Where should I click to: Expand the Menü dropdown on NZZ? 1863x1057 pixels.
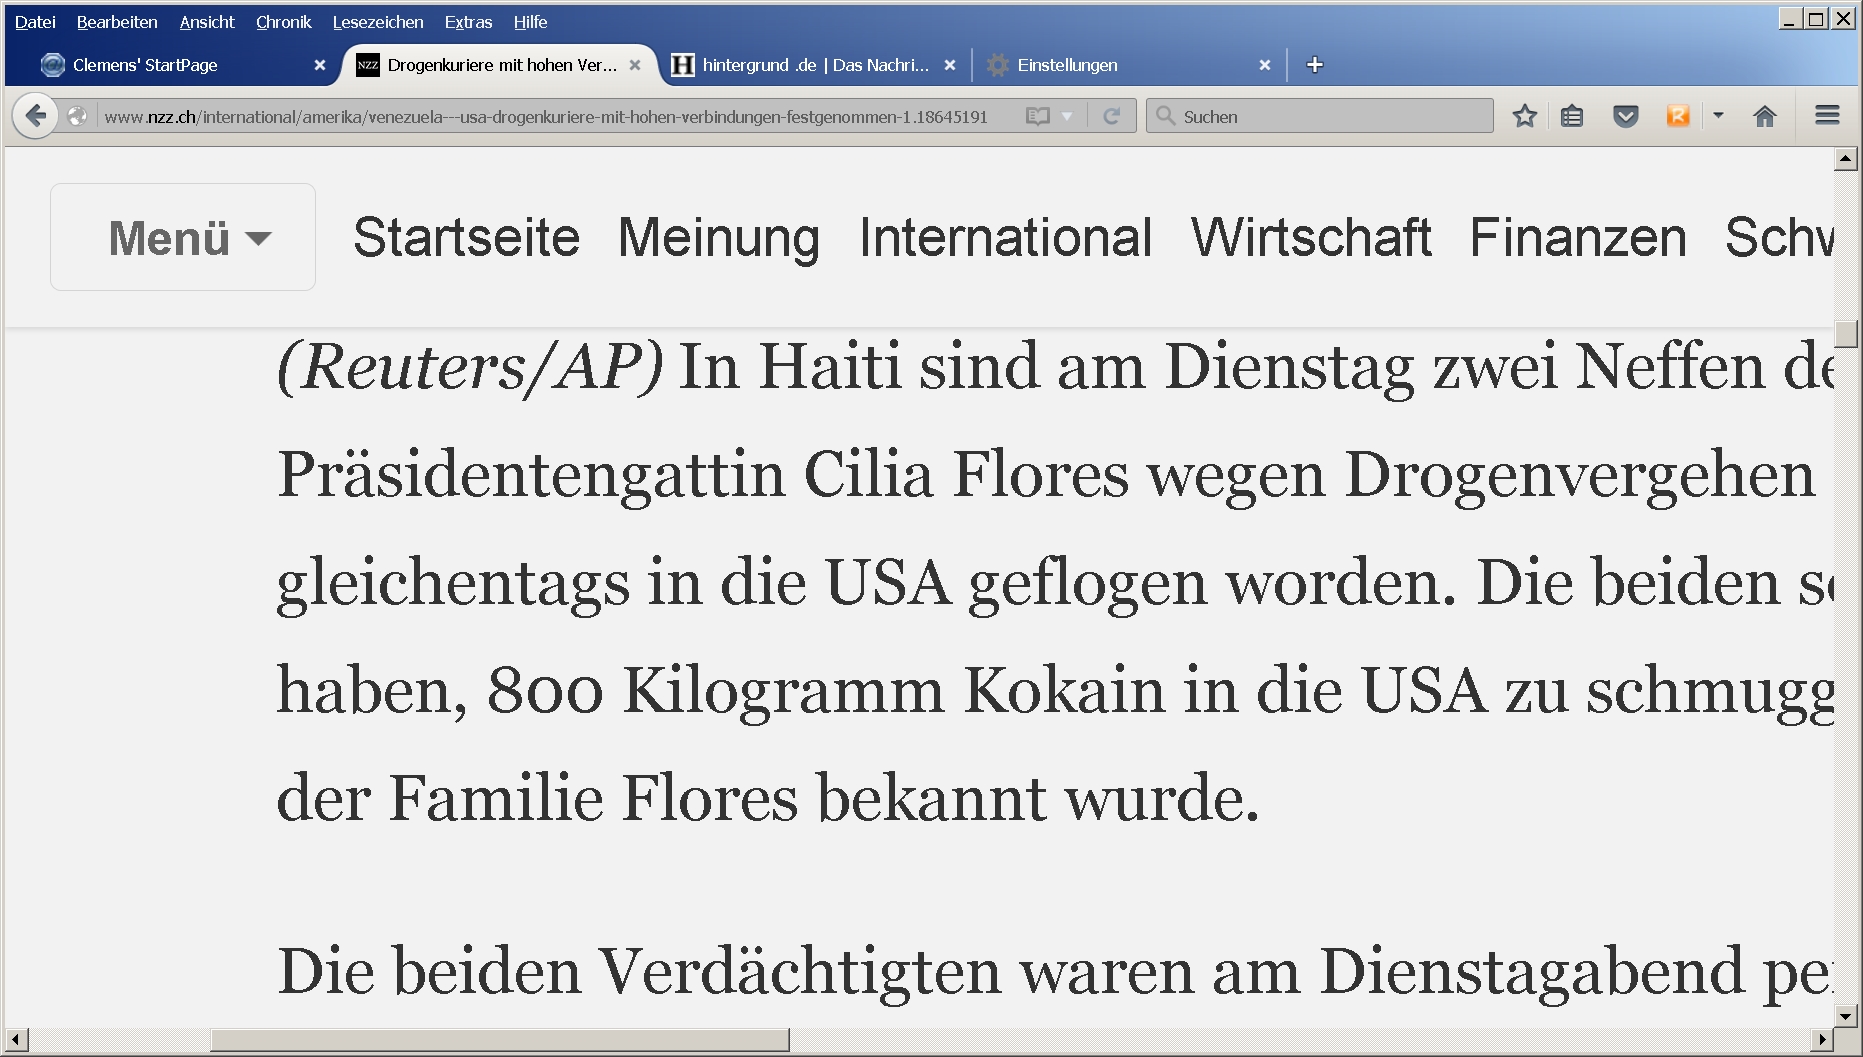pyautogui.click(x=183, y=238)
